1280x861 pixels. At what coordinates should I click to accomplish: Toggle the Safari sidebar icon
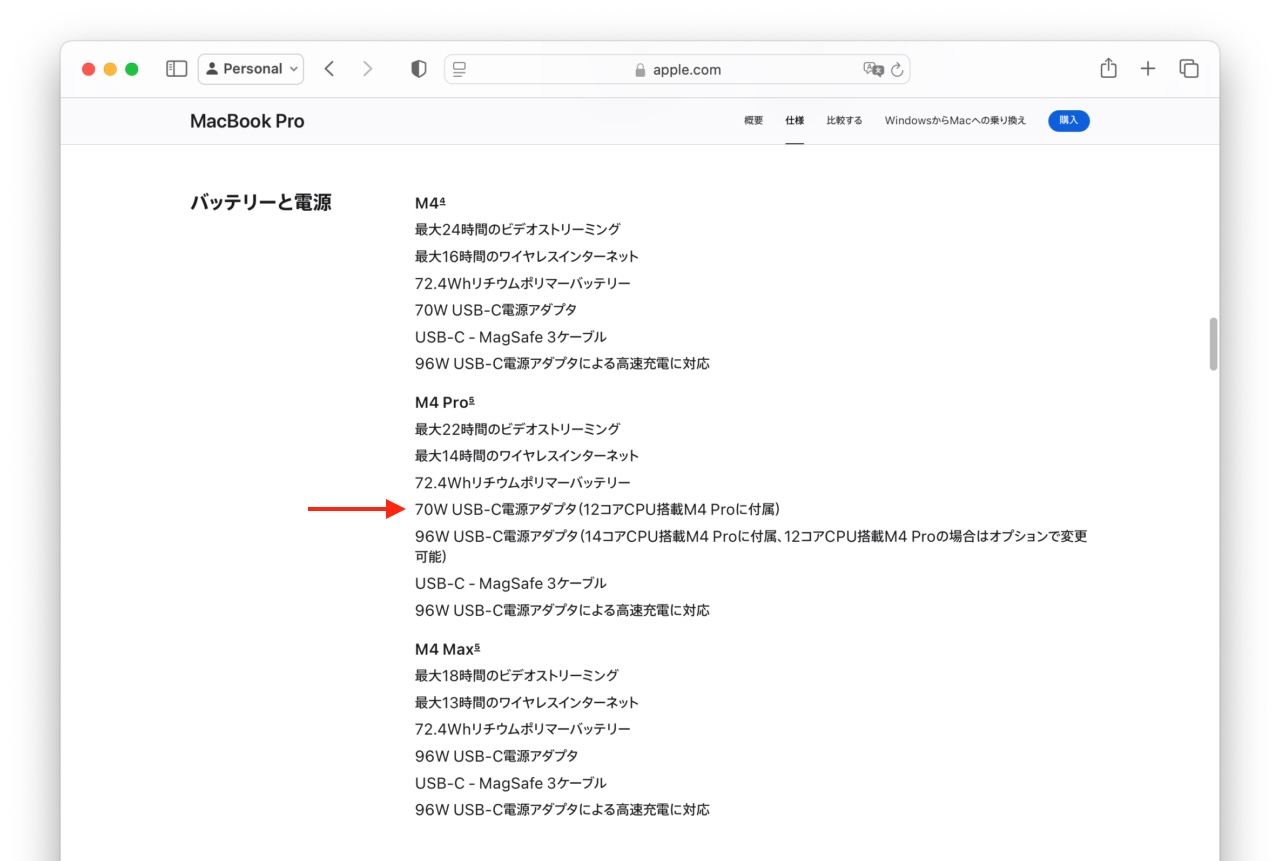tap(176, 69)
